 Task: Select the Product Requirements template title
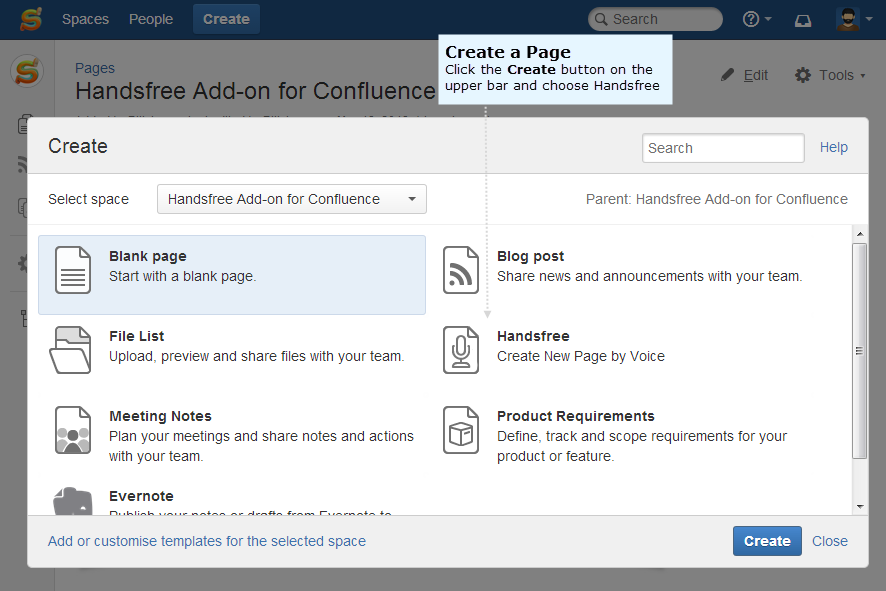(x=575, y=416)
